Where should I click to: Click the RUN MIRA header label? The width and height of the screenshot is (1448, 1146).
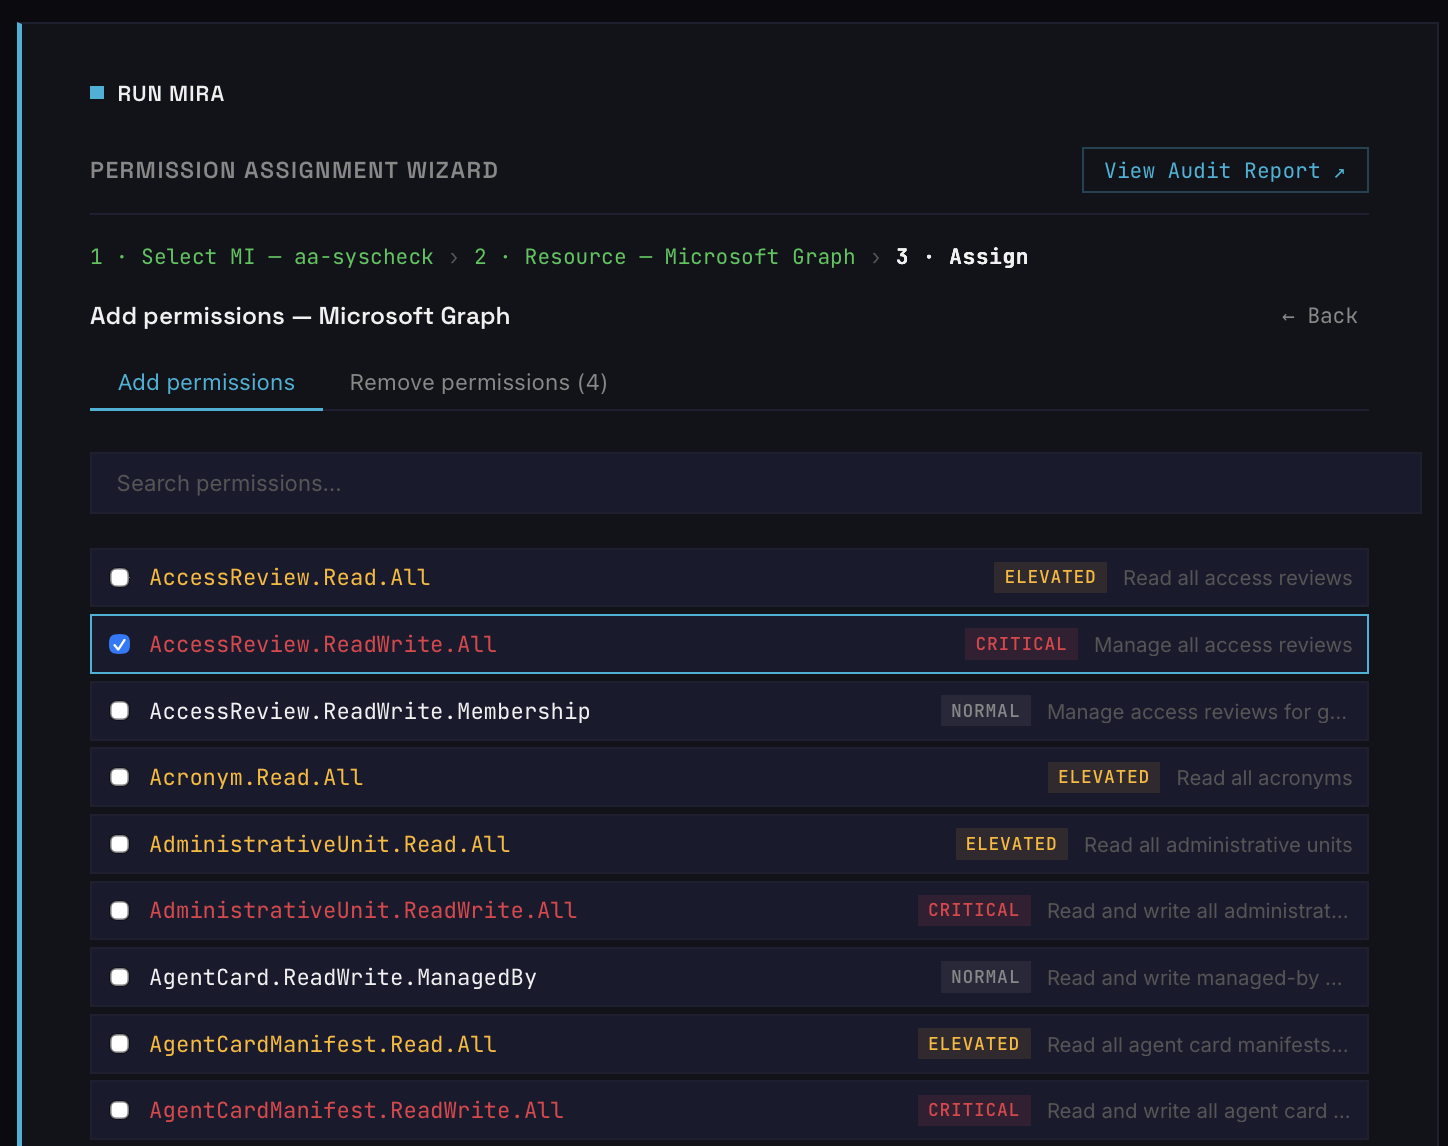point(171,94)
